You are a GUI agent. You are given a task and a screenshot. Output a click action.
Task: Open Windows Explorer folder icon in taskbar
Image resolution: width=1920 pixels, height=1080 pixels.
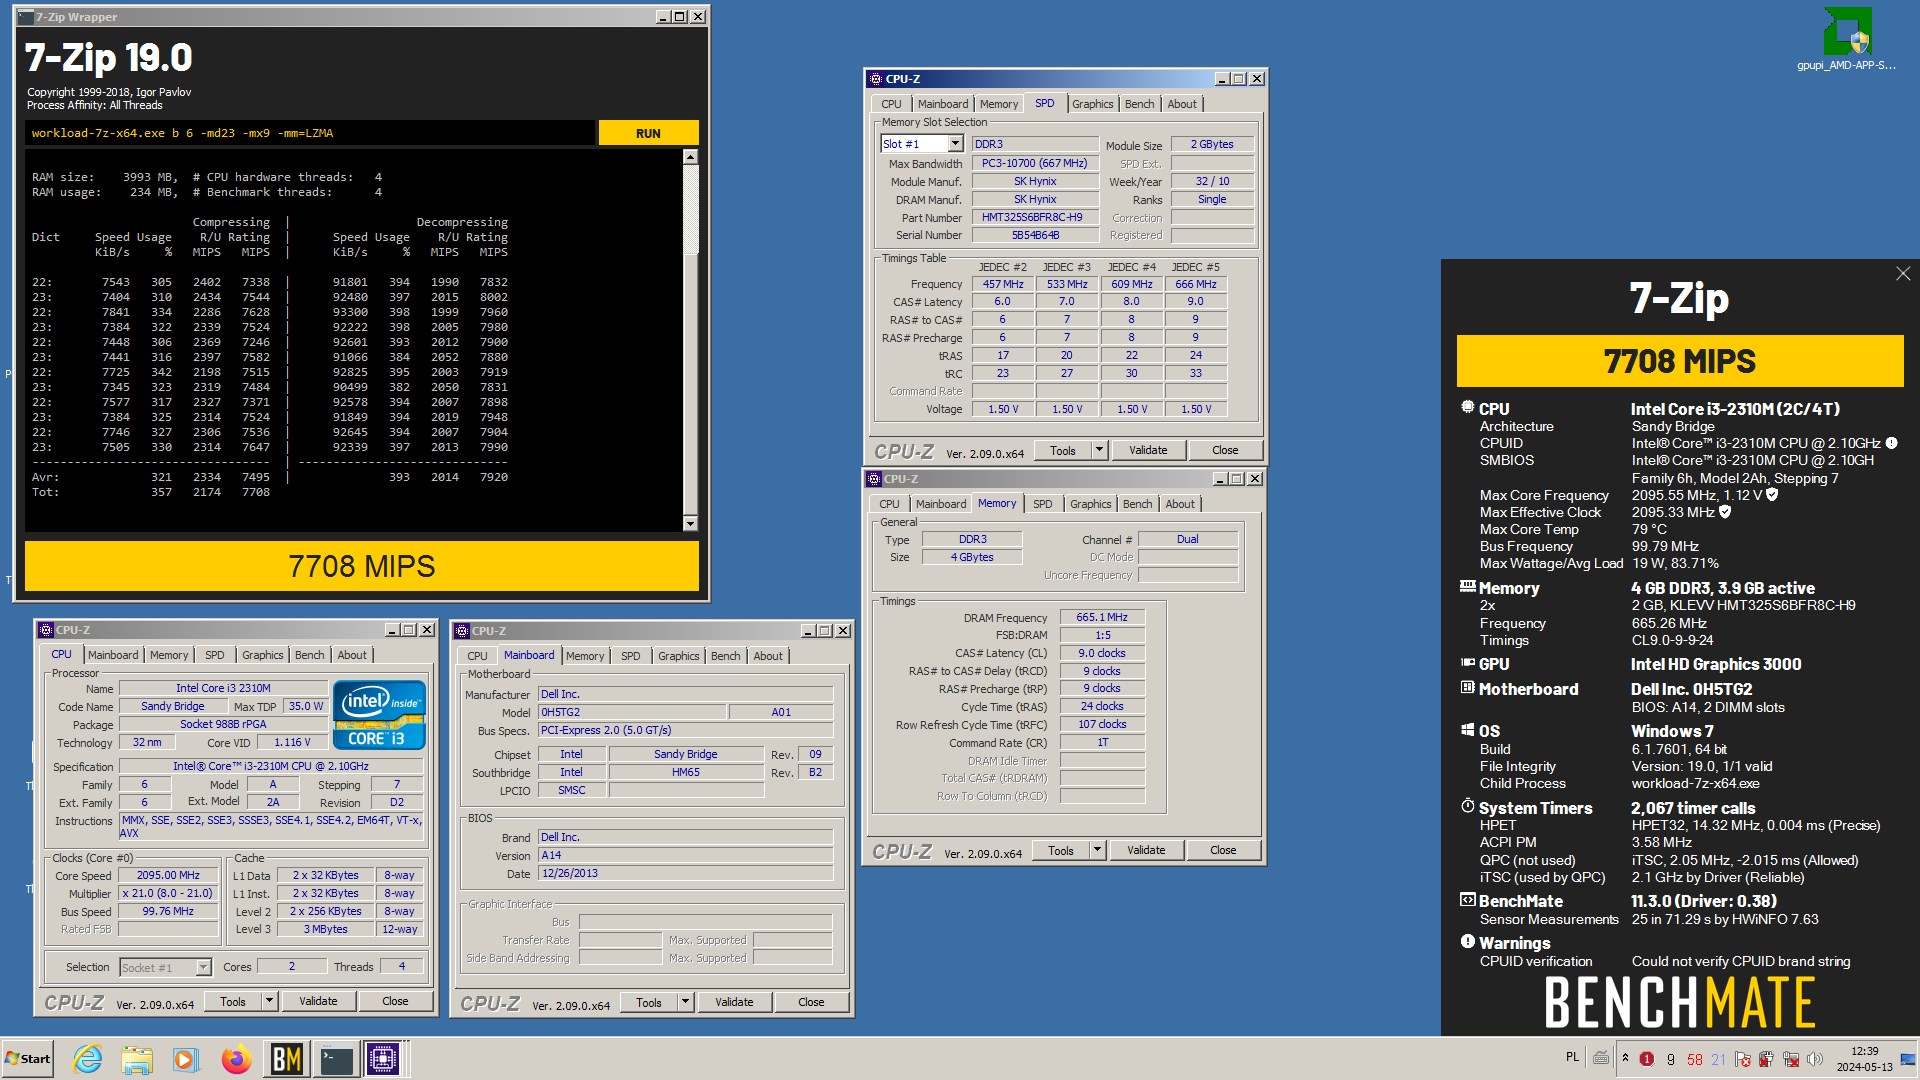(x=137, y=1059)
